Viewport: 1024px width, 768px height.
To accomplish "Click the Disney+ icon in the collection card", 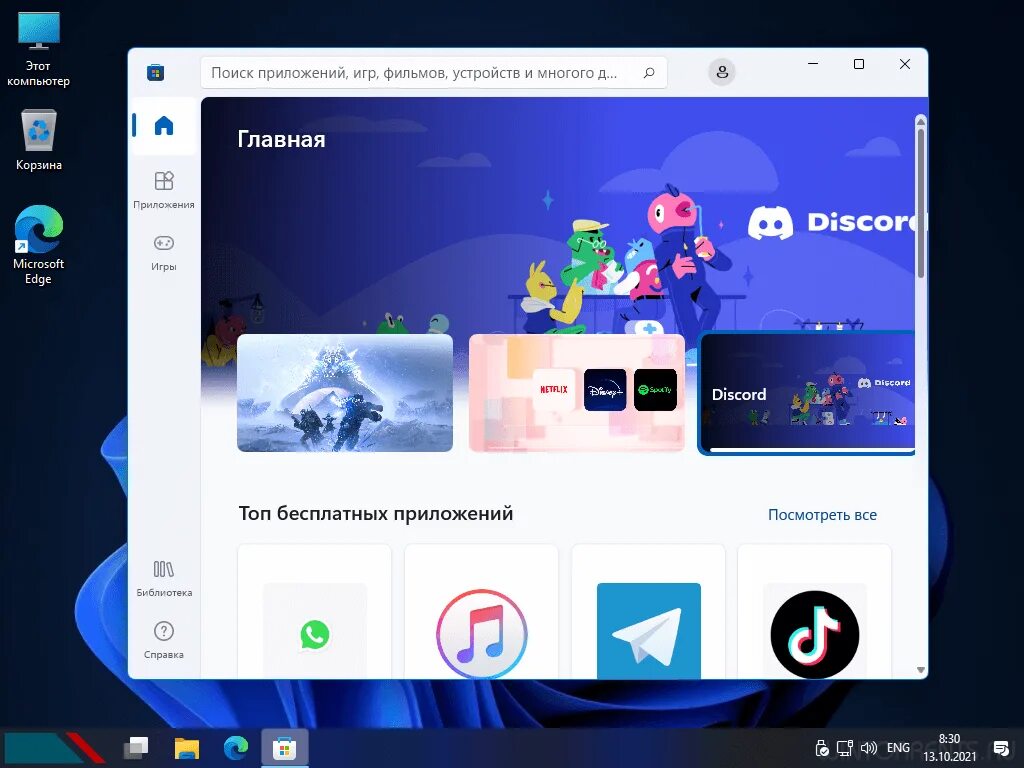I will (x=605, y=390).
